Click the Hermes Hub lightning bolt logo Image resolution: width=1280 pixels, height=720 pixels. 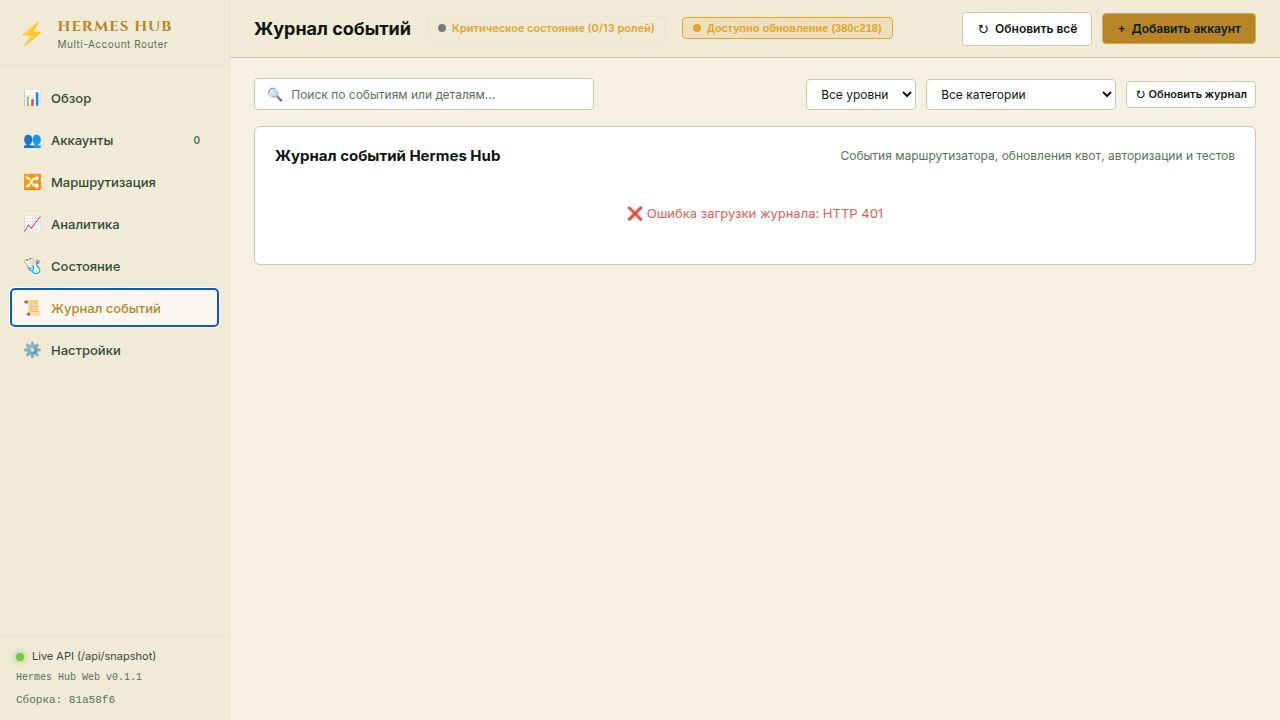point(32,34)
